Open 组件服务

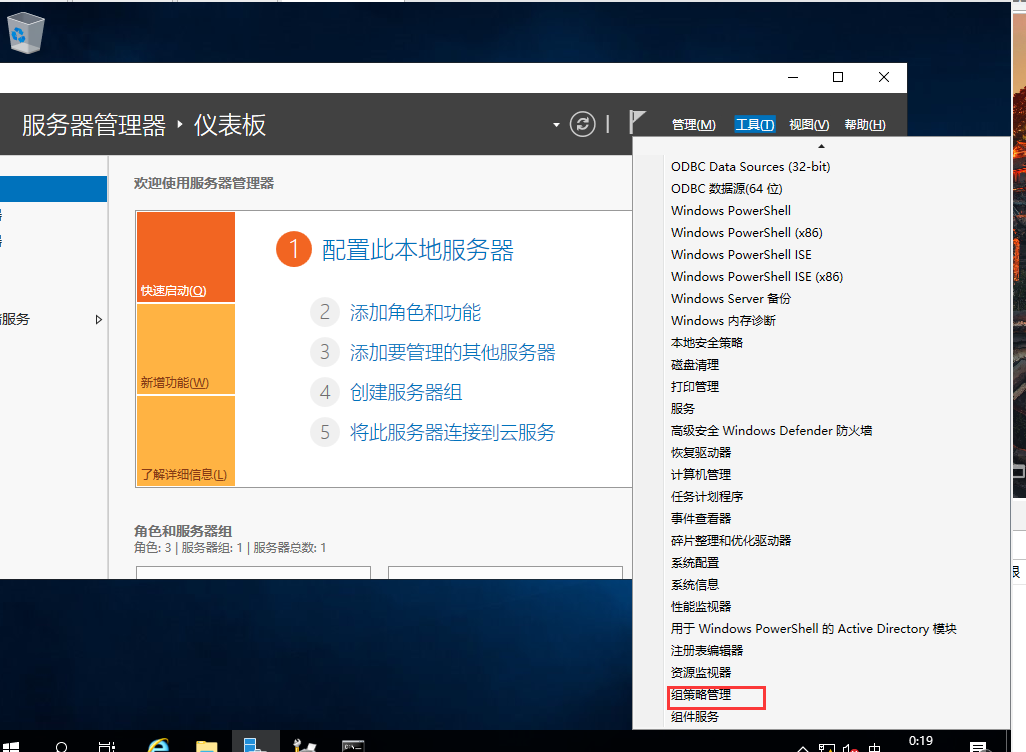click(694, 716)
